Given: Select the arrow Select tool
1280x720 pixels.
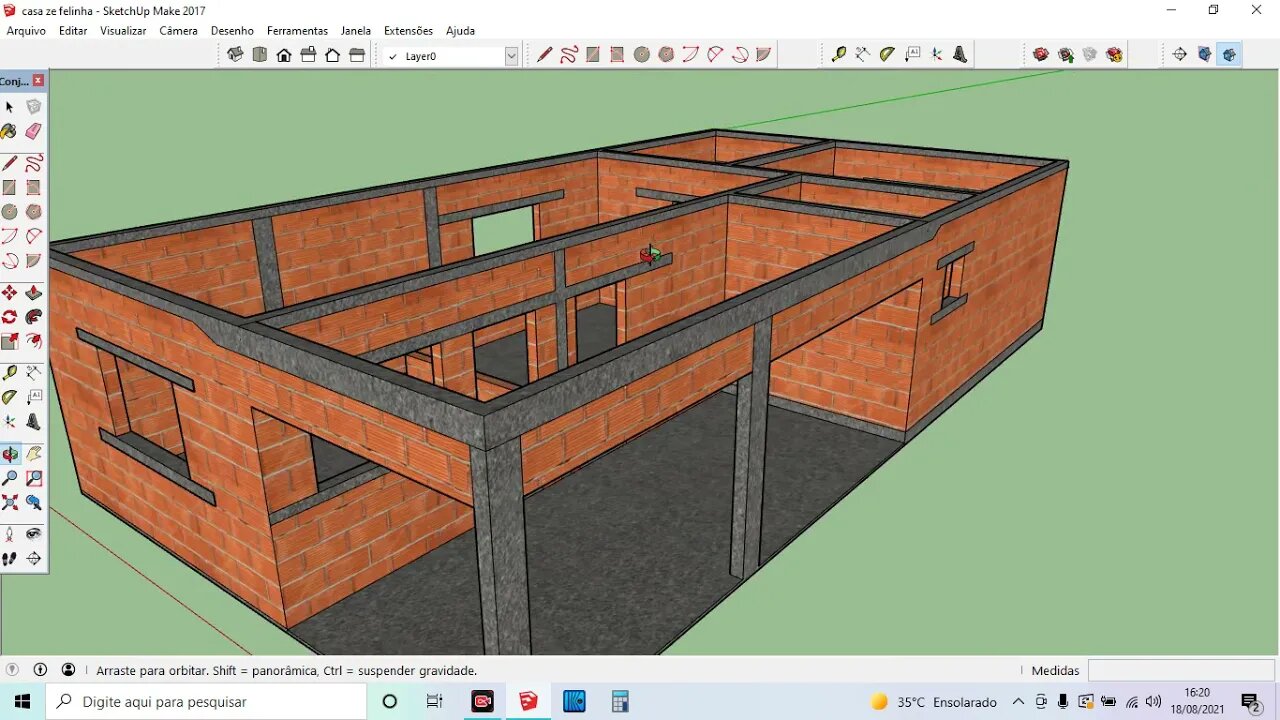Looking at the screenshot, I should pyautogui.click(x=10, y=107).
